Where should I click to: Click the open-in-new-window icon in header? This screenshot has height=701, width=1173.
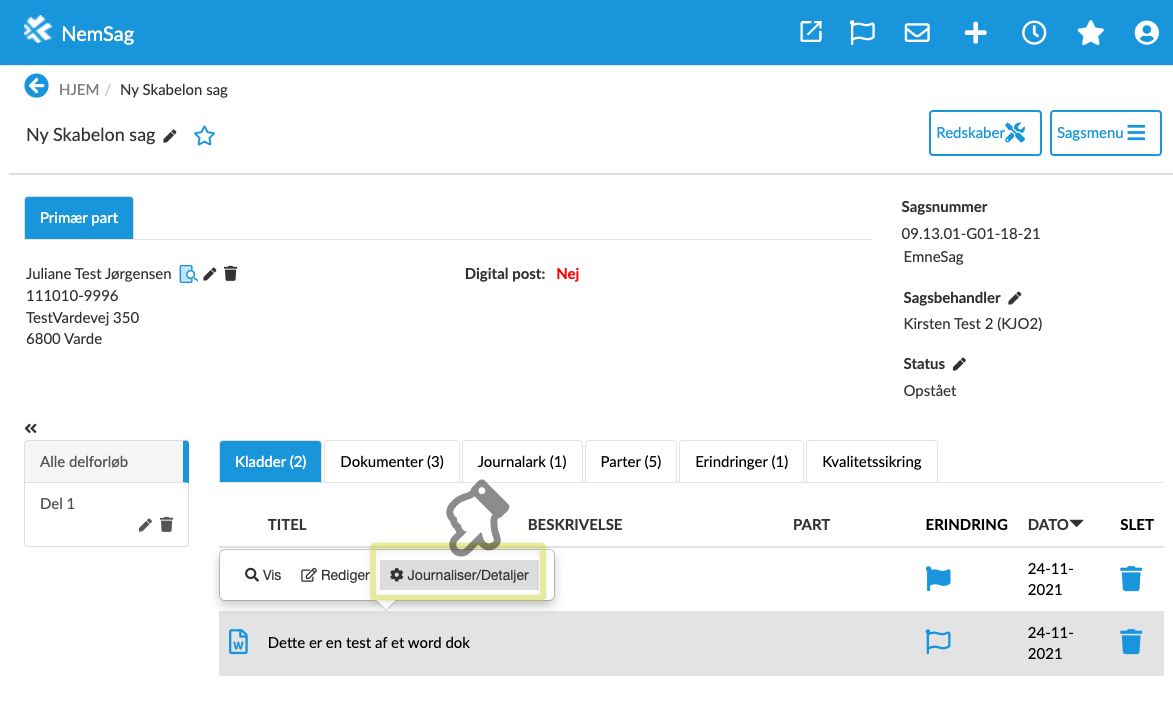point(811,33)
